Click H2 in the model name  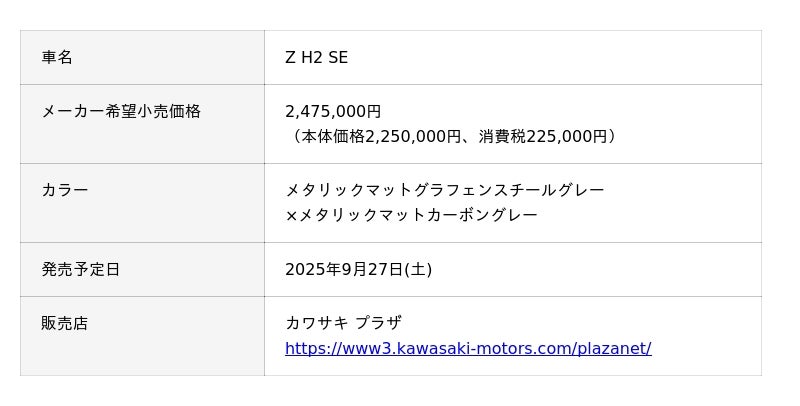tap(312, 58)
